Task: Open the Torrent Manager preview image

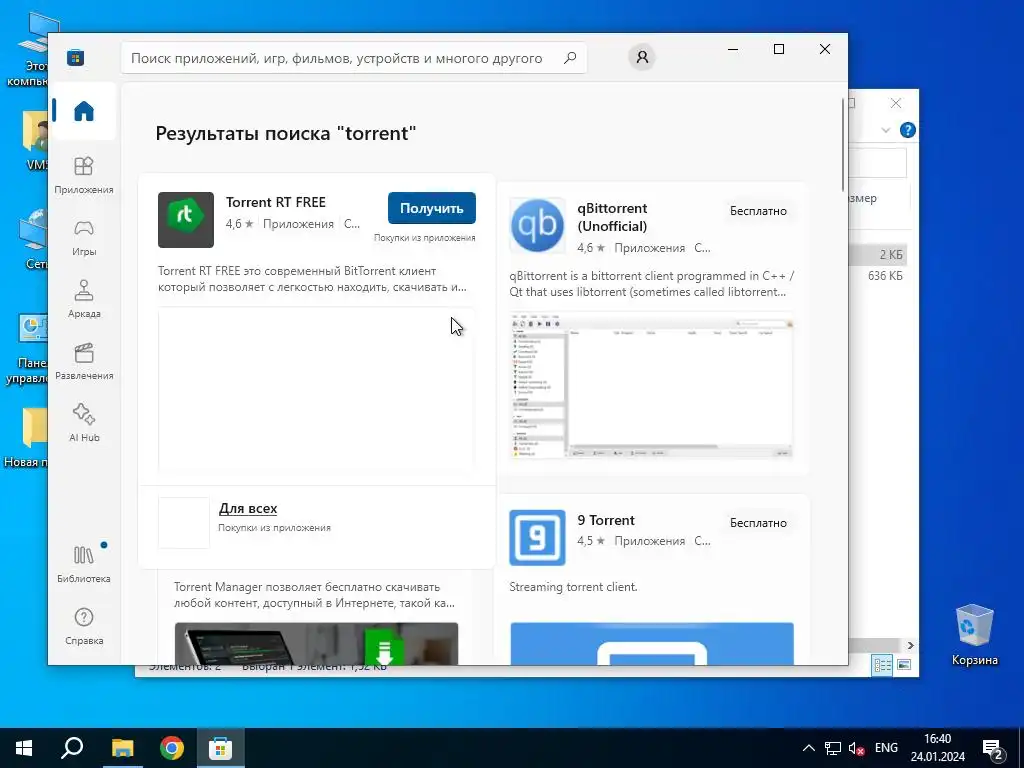Action: click(316, 644)
